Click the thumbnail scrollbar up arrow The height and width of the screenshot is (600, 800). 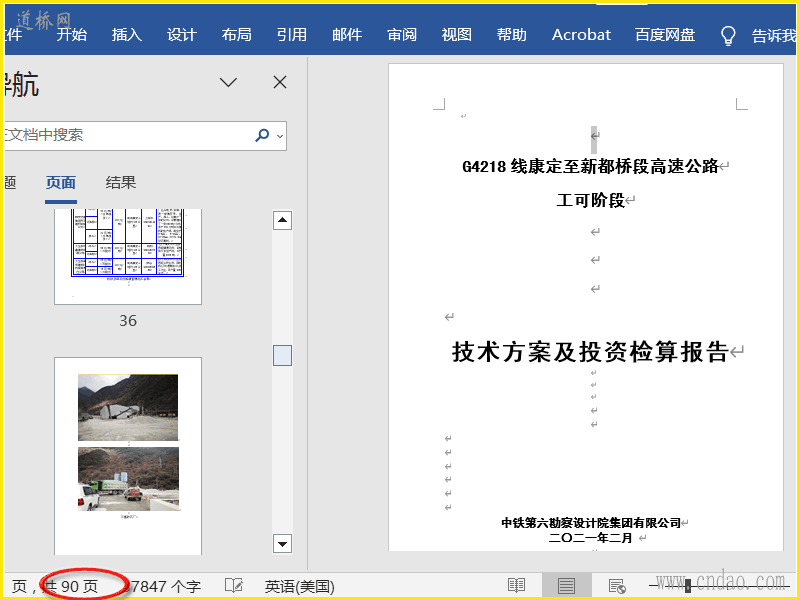point(282,220)
